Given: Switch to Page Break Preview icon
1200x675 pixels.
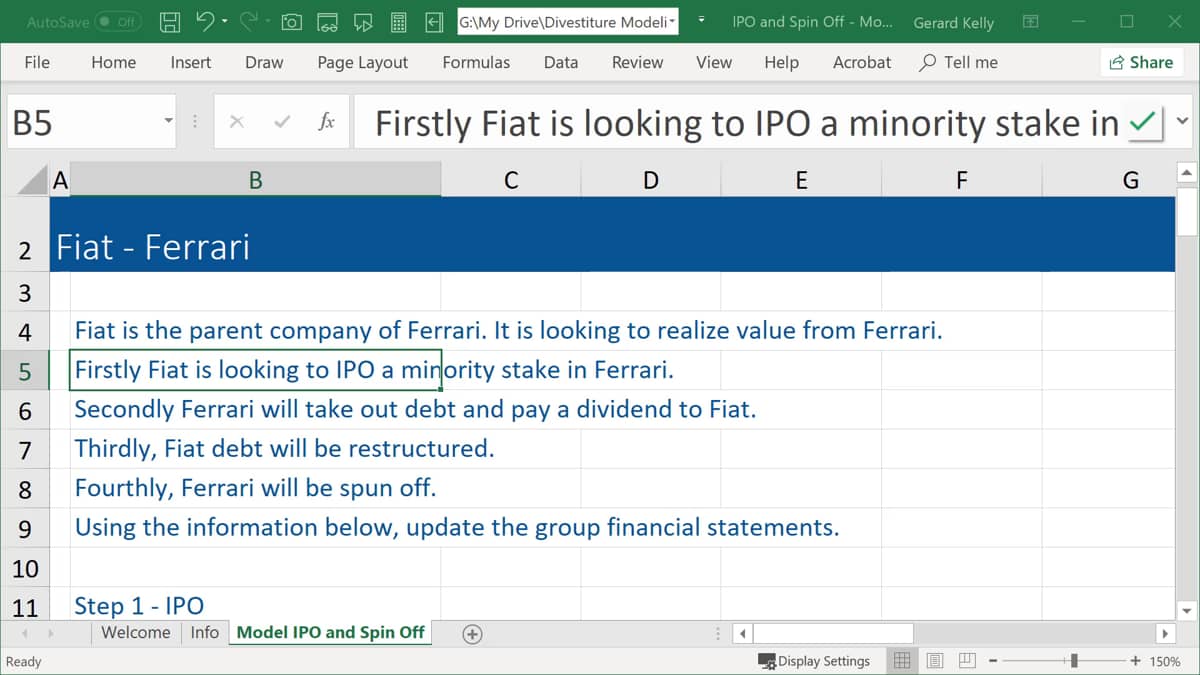Looking at the screenshot, I should point(967,661).
